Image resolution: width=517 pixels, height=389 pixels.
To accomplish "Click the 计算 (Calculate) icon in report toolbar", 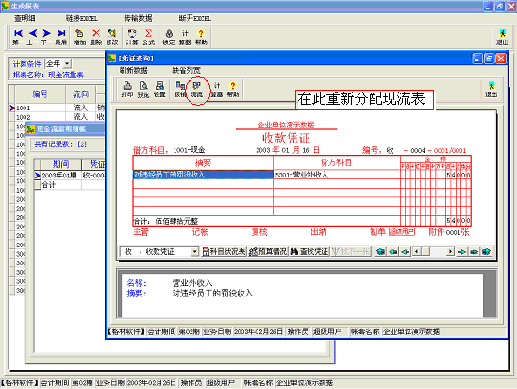I will (x=132, y=36).
